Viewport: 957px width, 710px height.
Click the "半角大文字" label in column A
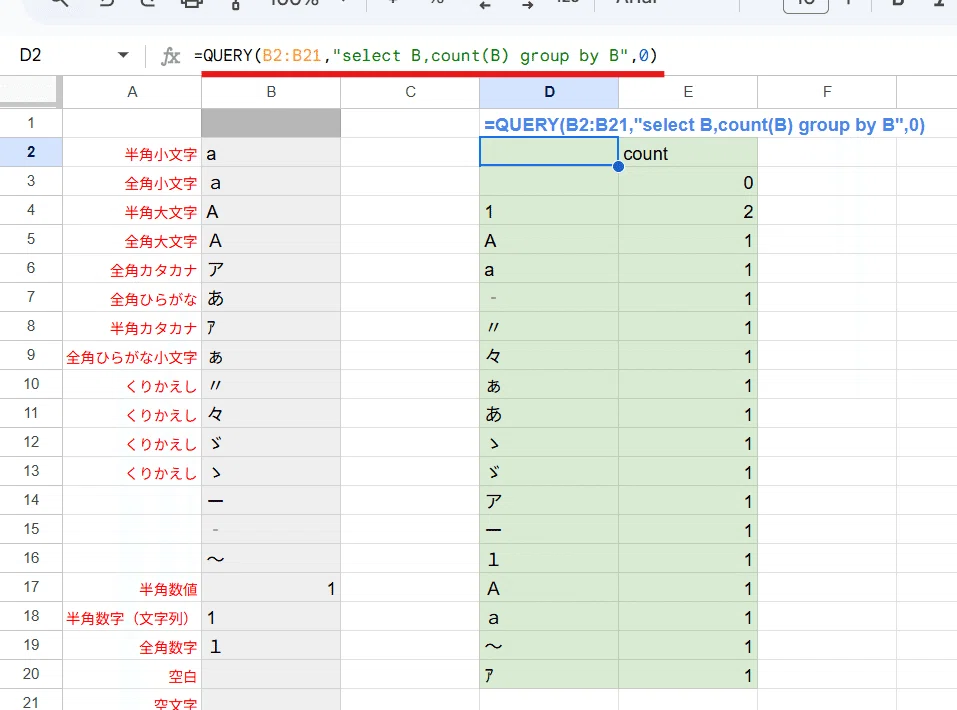tap(161, 212)
